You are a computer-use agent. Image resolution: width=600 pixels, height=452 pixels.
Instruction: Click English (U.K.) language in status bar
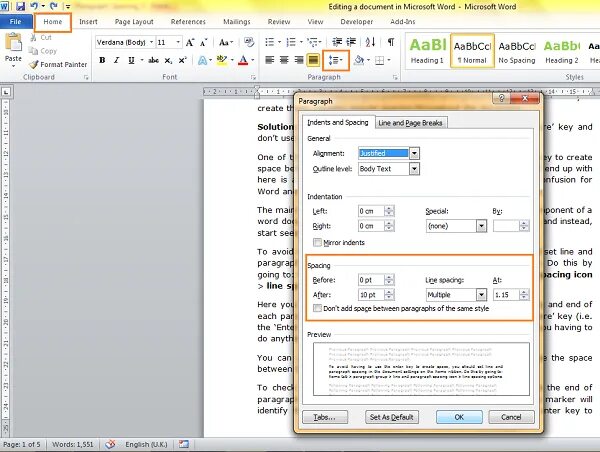(x=146, y=444)
